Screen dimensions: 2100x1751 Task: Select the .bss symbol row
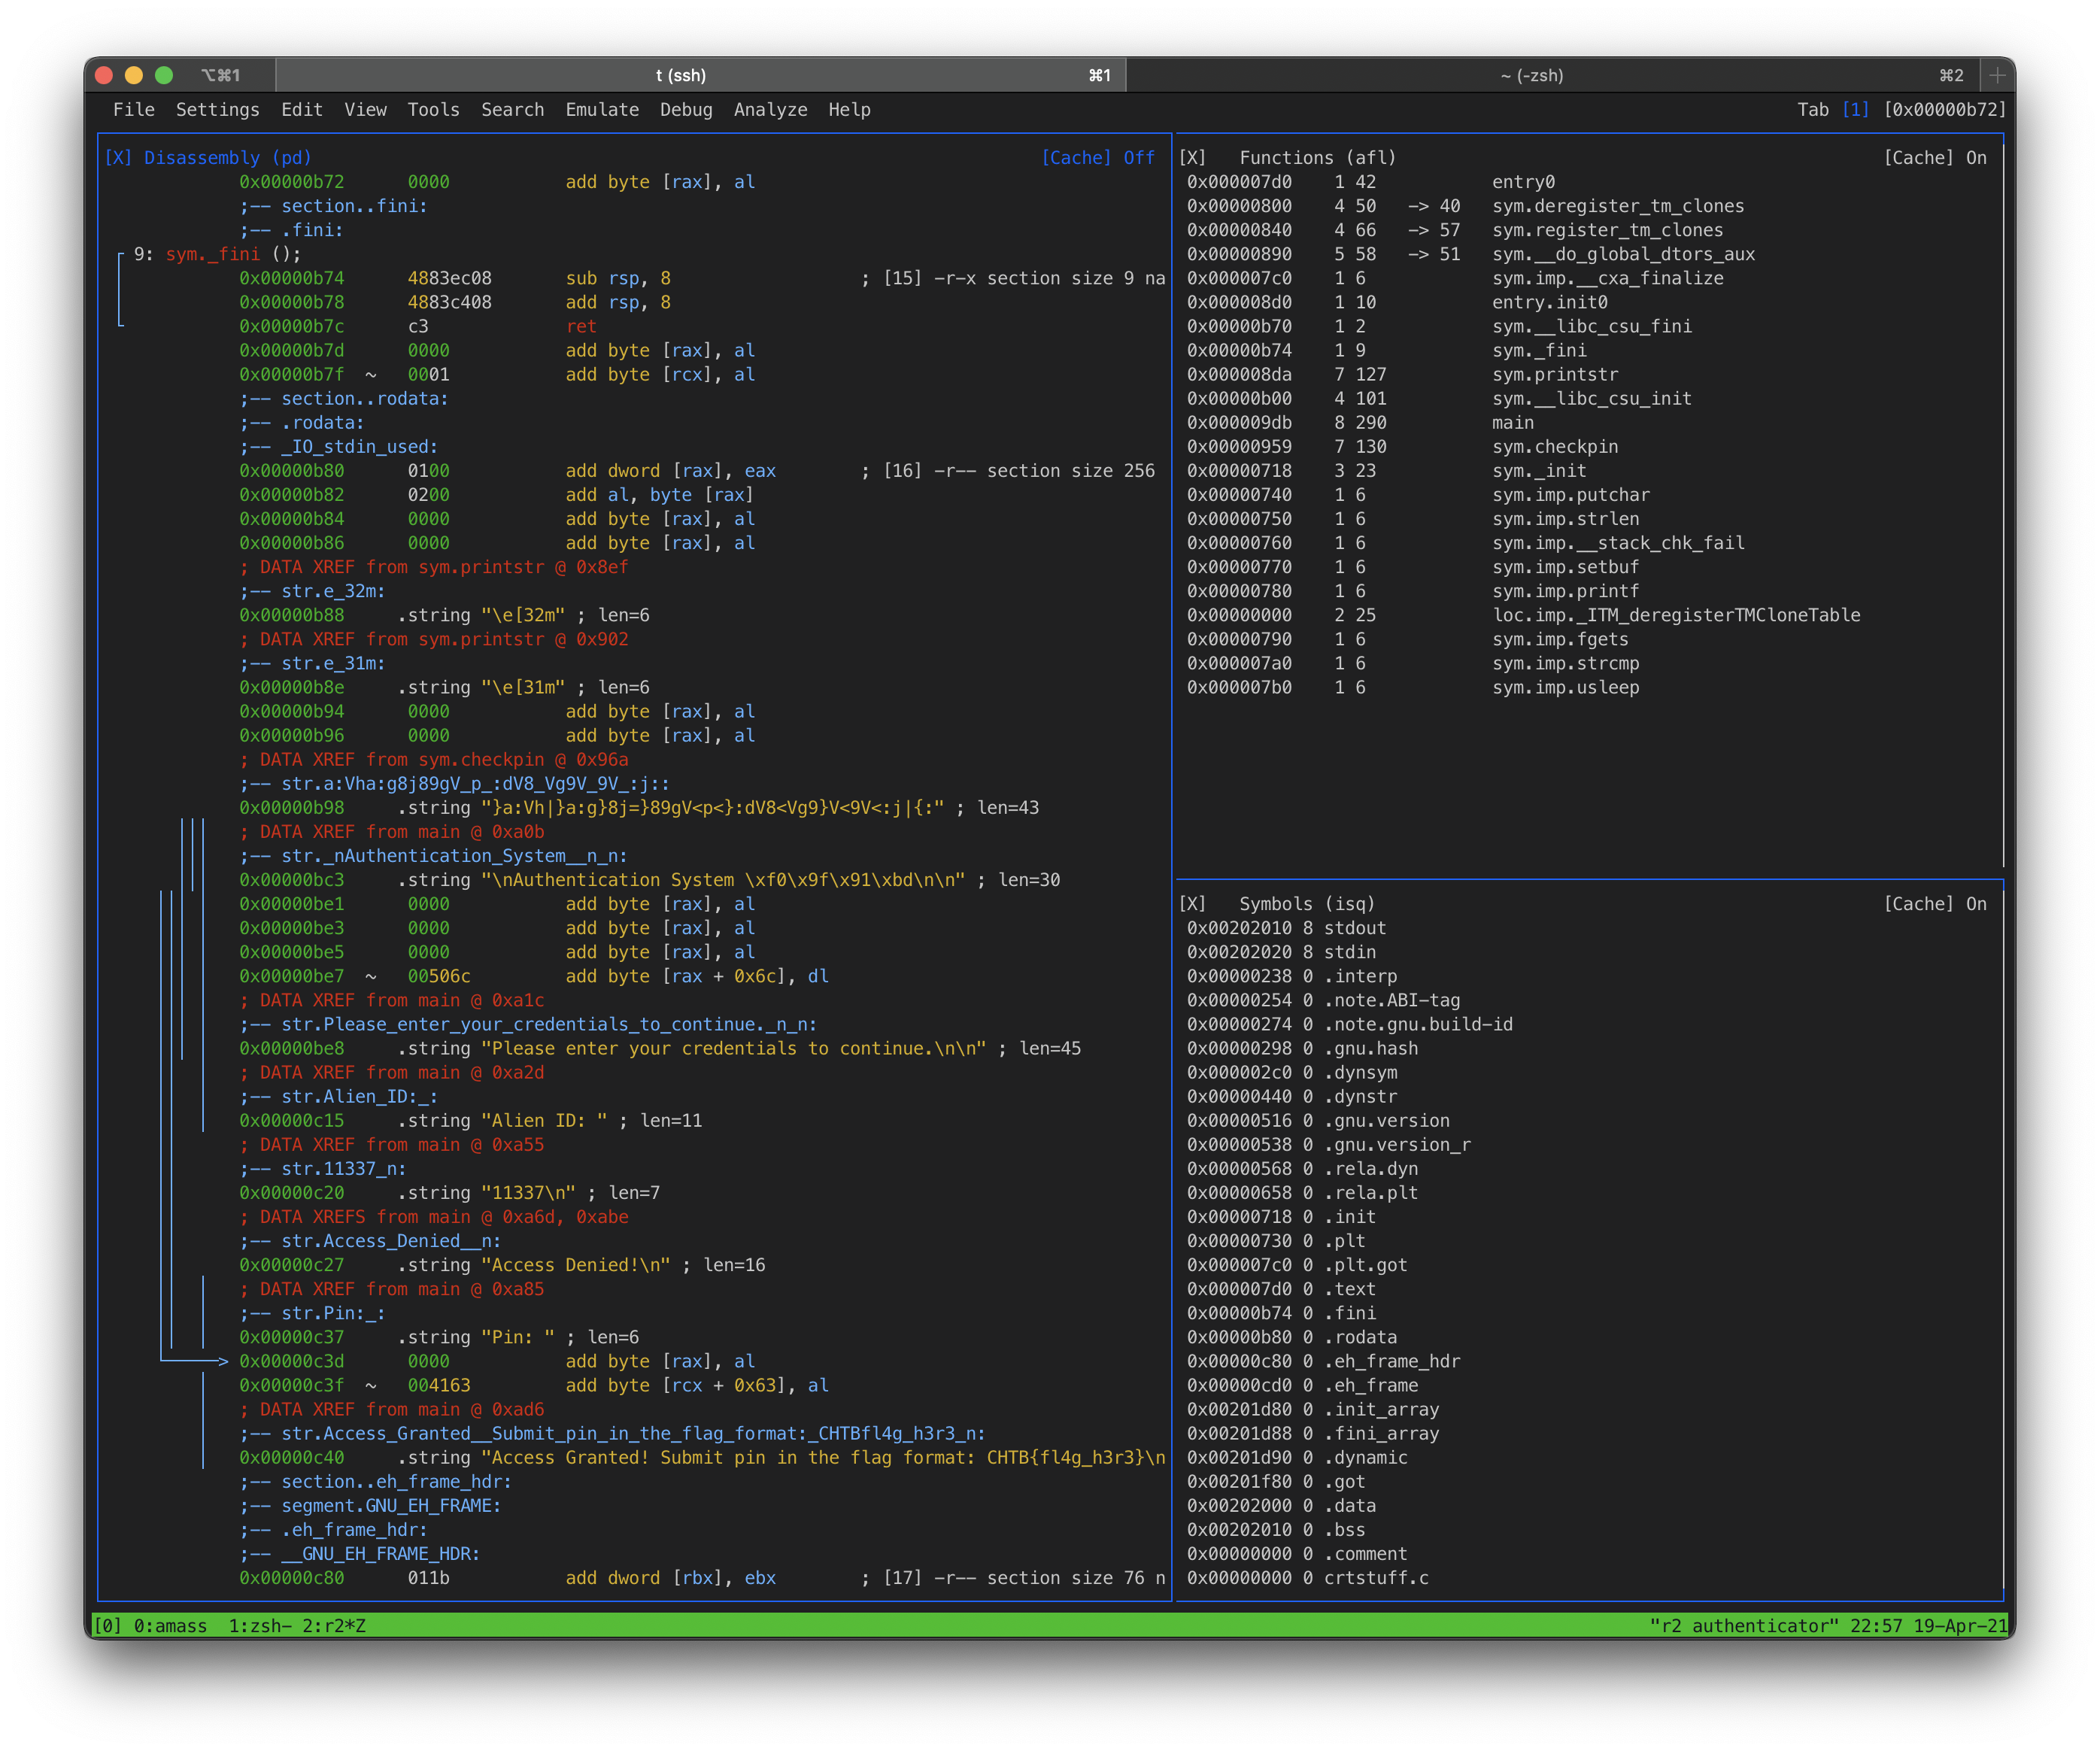coord(1276,1529)
